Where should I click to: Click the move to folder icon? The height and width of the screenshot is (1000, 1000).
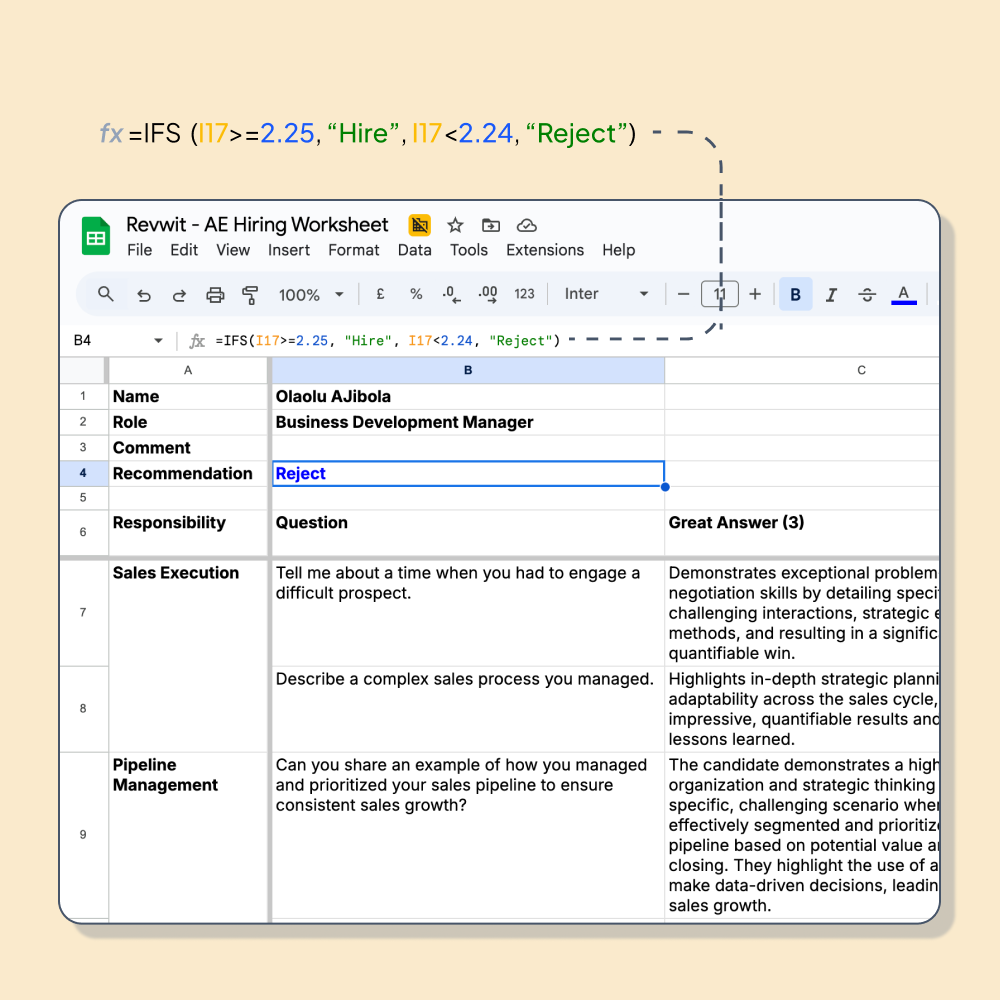pyautogui.click(x=491, y=225)
